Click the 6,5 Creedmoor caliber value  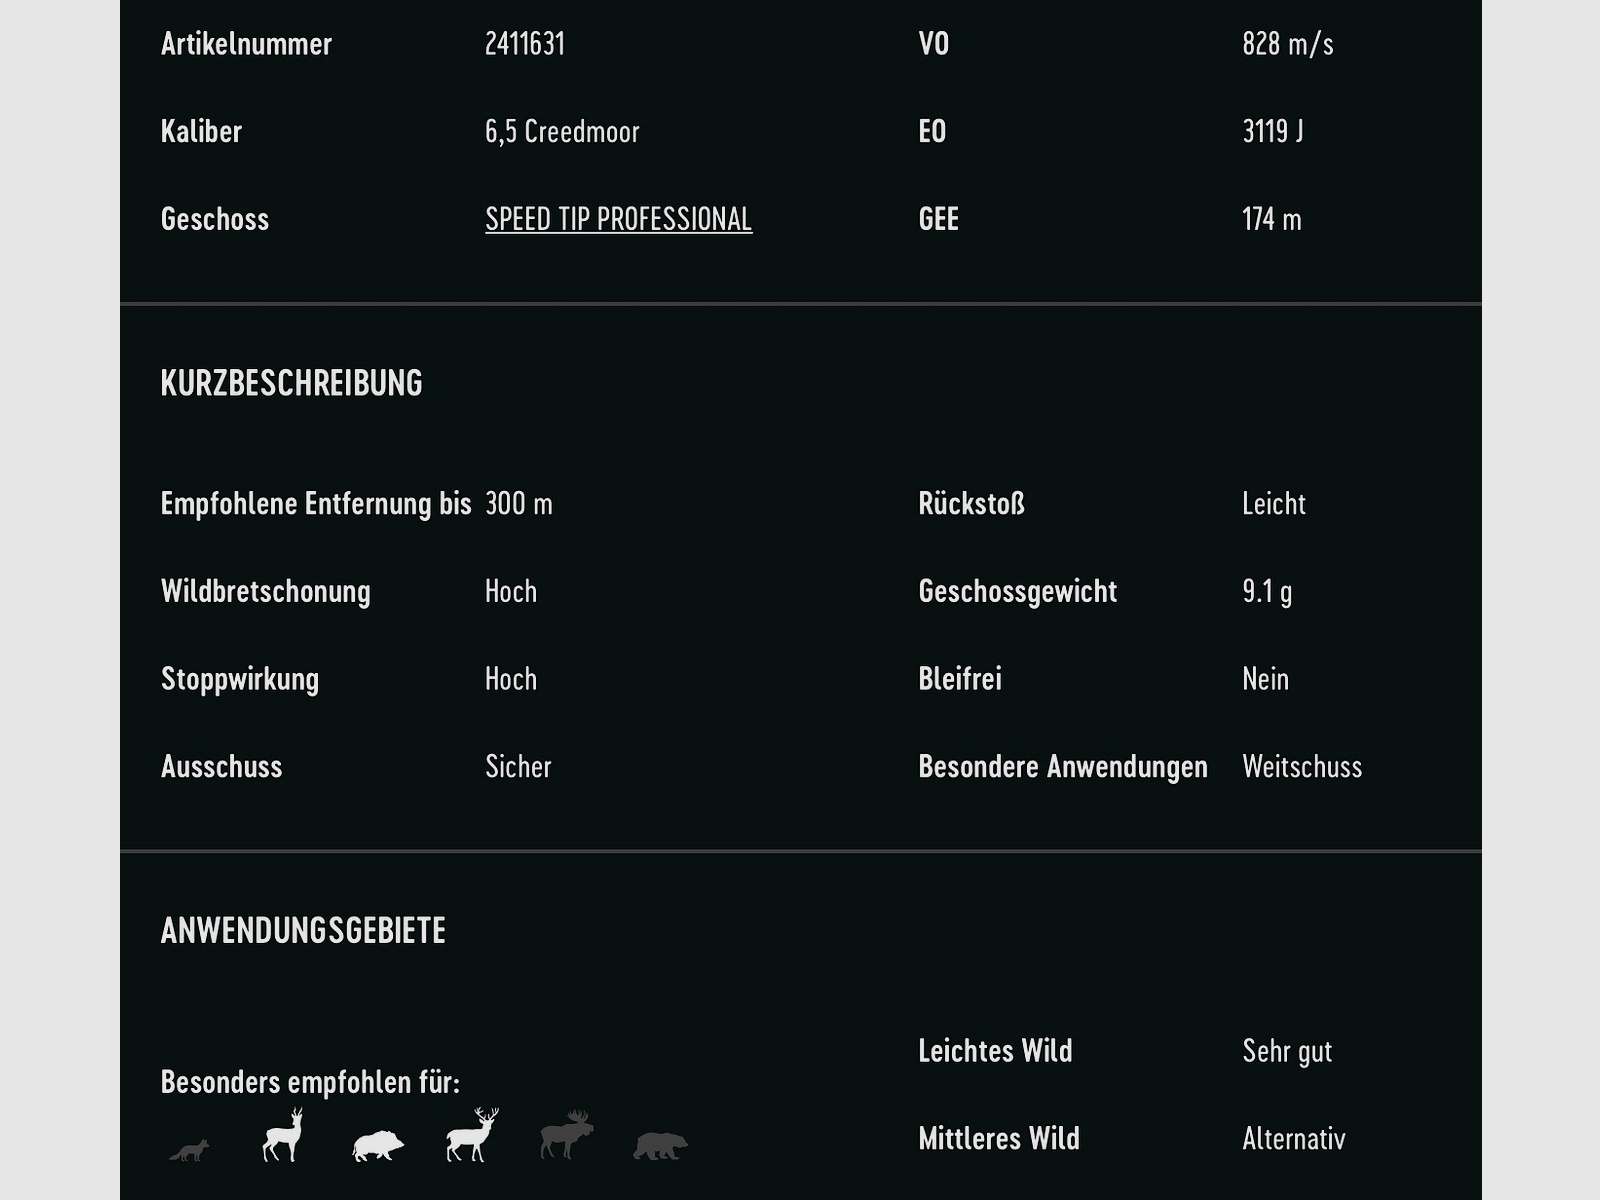562,131
